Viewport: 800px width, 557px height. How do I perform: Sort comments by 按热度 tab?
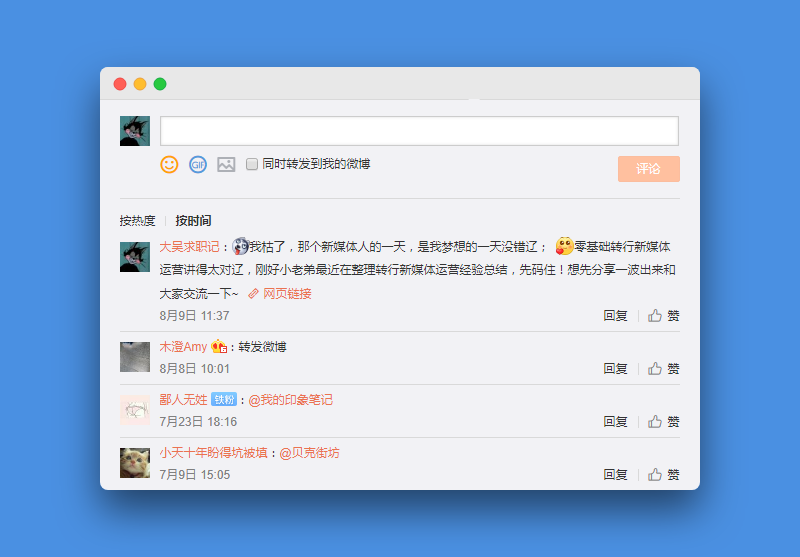[137, 221]
